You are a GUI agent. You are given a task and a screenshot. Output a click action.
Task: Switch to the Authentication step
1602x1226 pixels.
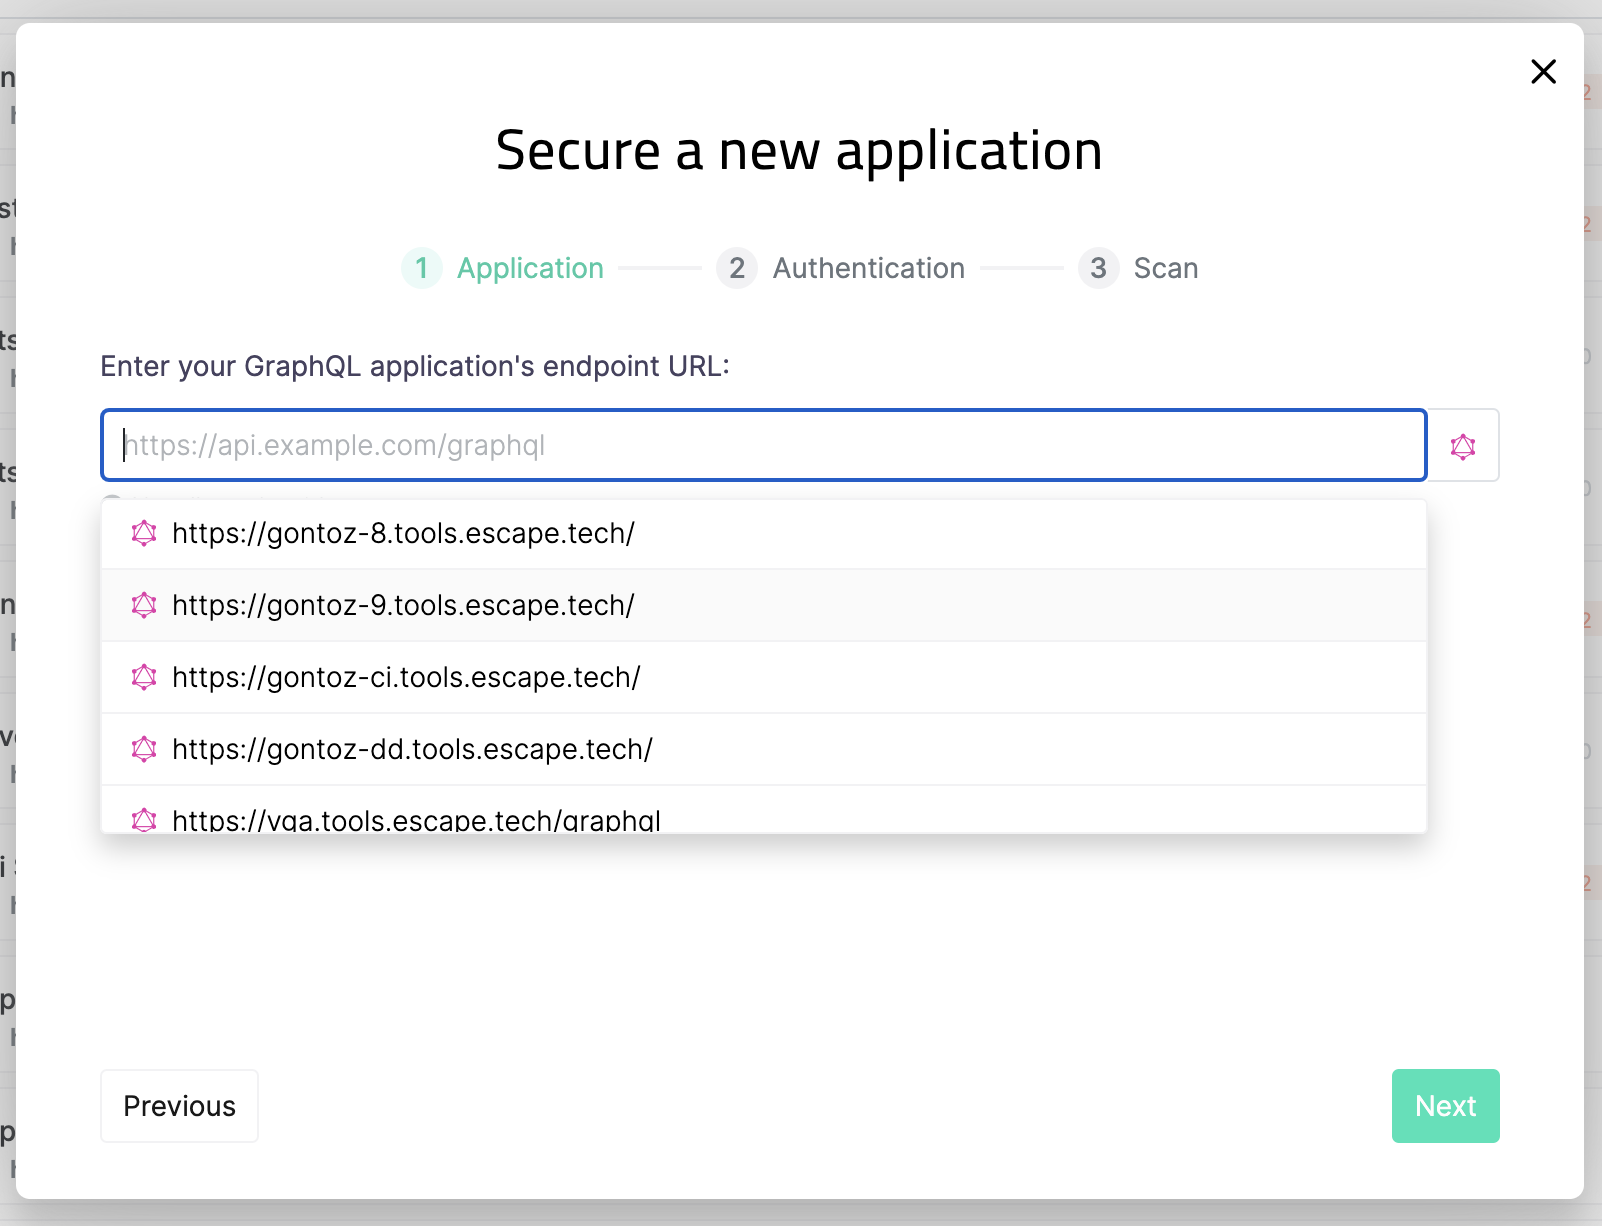(x=868, y=268)
